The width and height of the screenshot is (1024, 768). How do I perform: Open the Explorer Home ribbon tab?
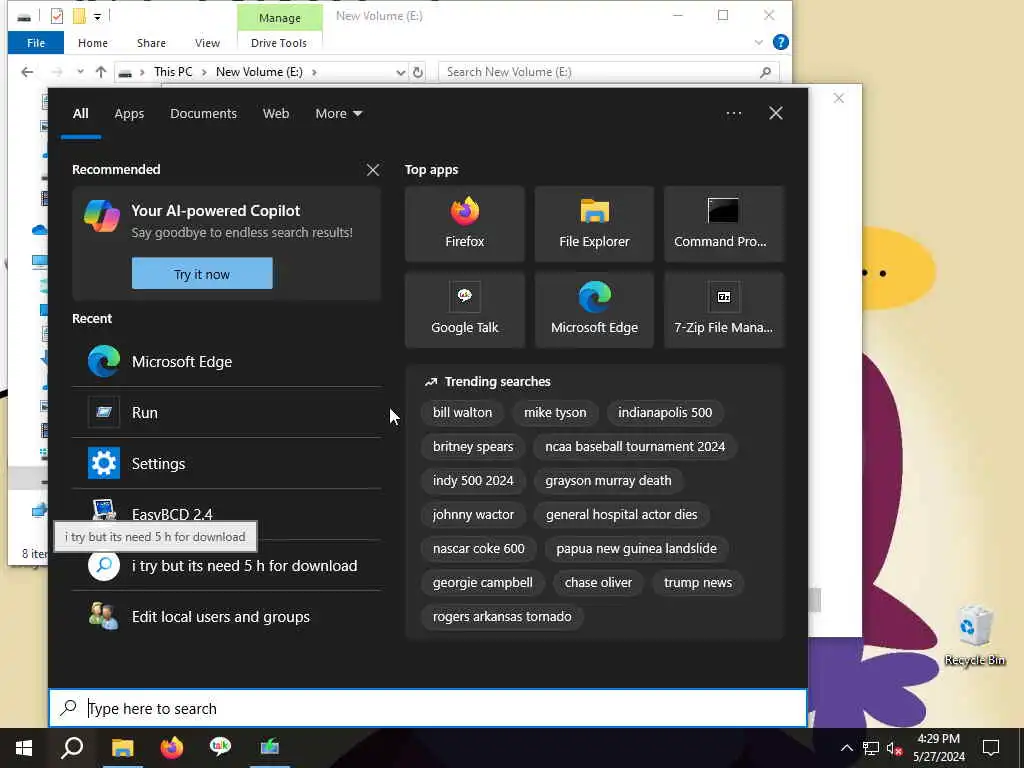(x=93, y=43)
